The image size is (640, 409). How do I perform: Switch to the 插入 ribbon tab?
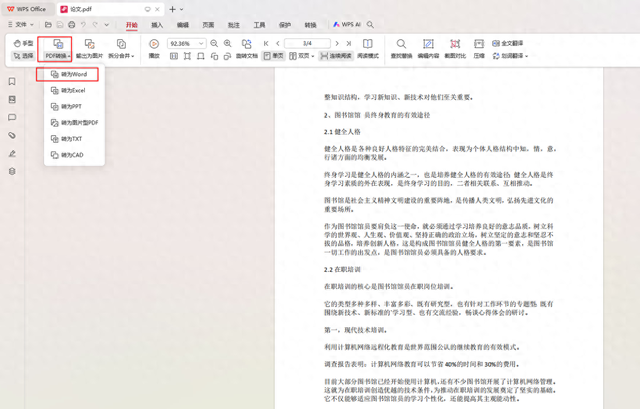(x=157, y=25)
